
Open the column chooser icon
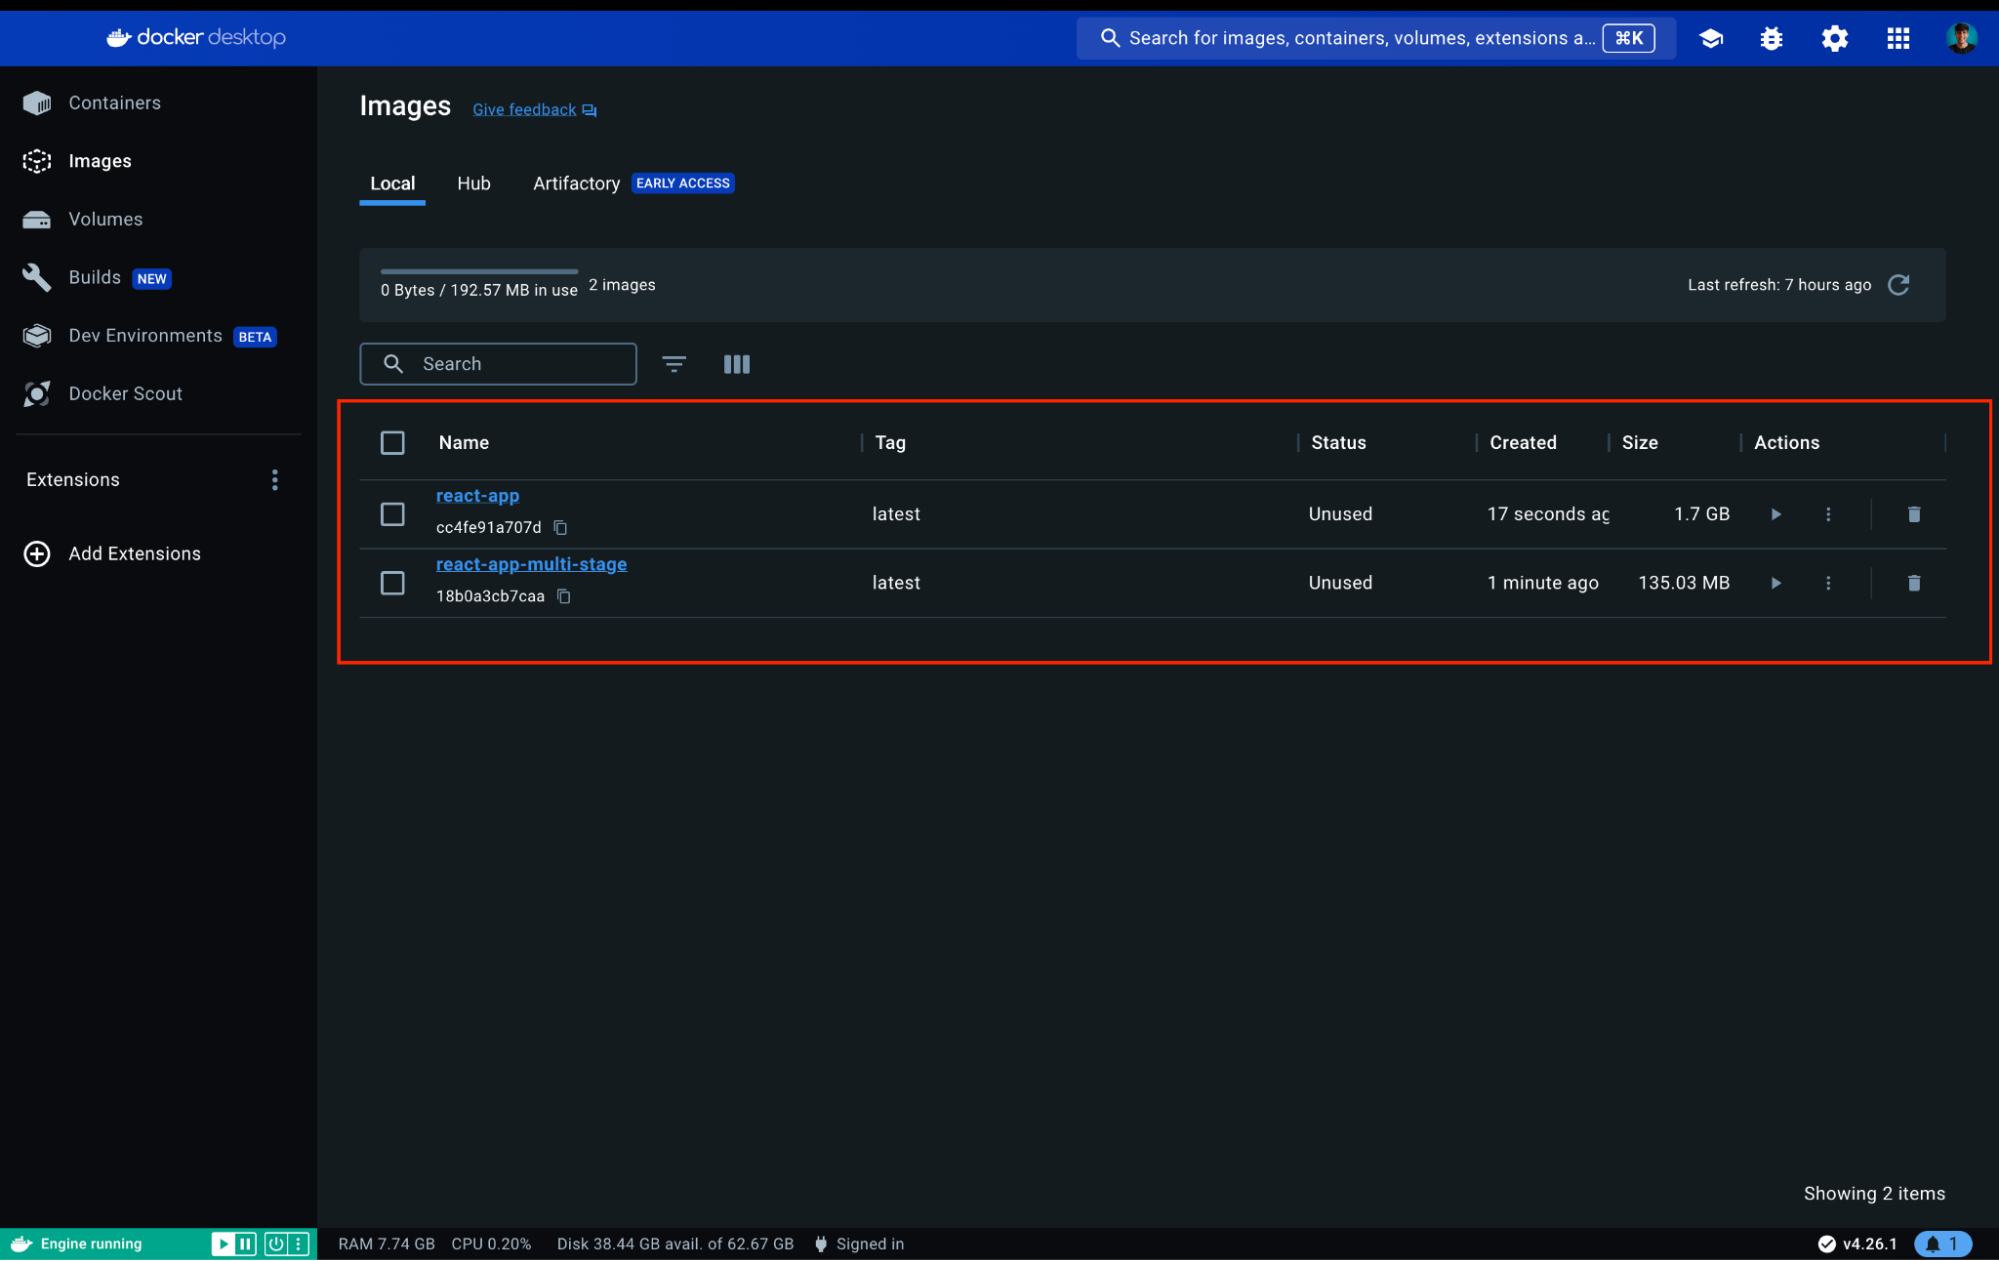[x=736, y=364]
